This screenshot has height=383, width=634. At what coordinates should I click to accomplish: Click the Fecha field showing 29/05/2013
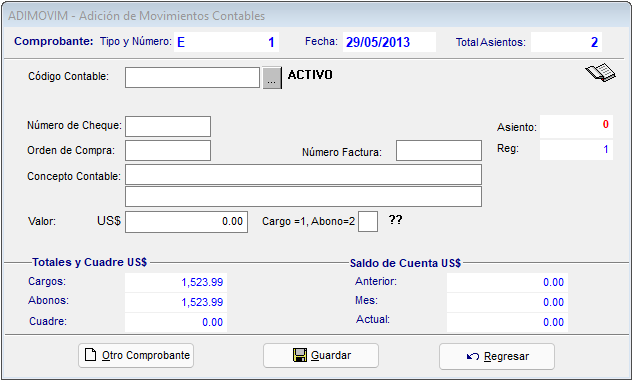[x=389, y=42]
